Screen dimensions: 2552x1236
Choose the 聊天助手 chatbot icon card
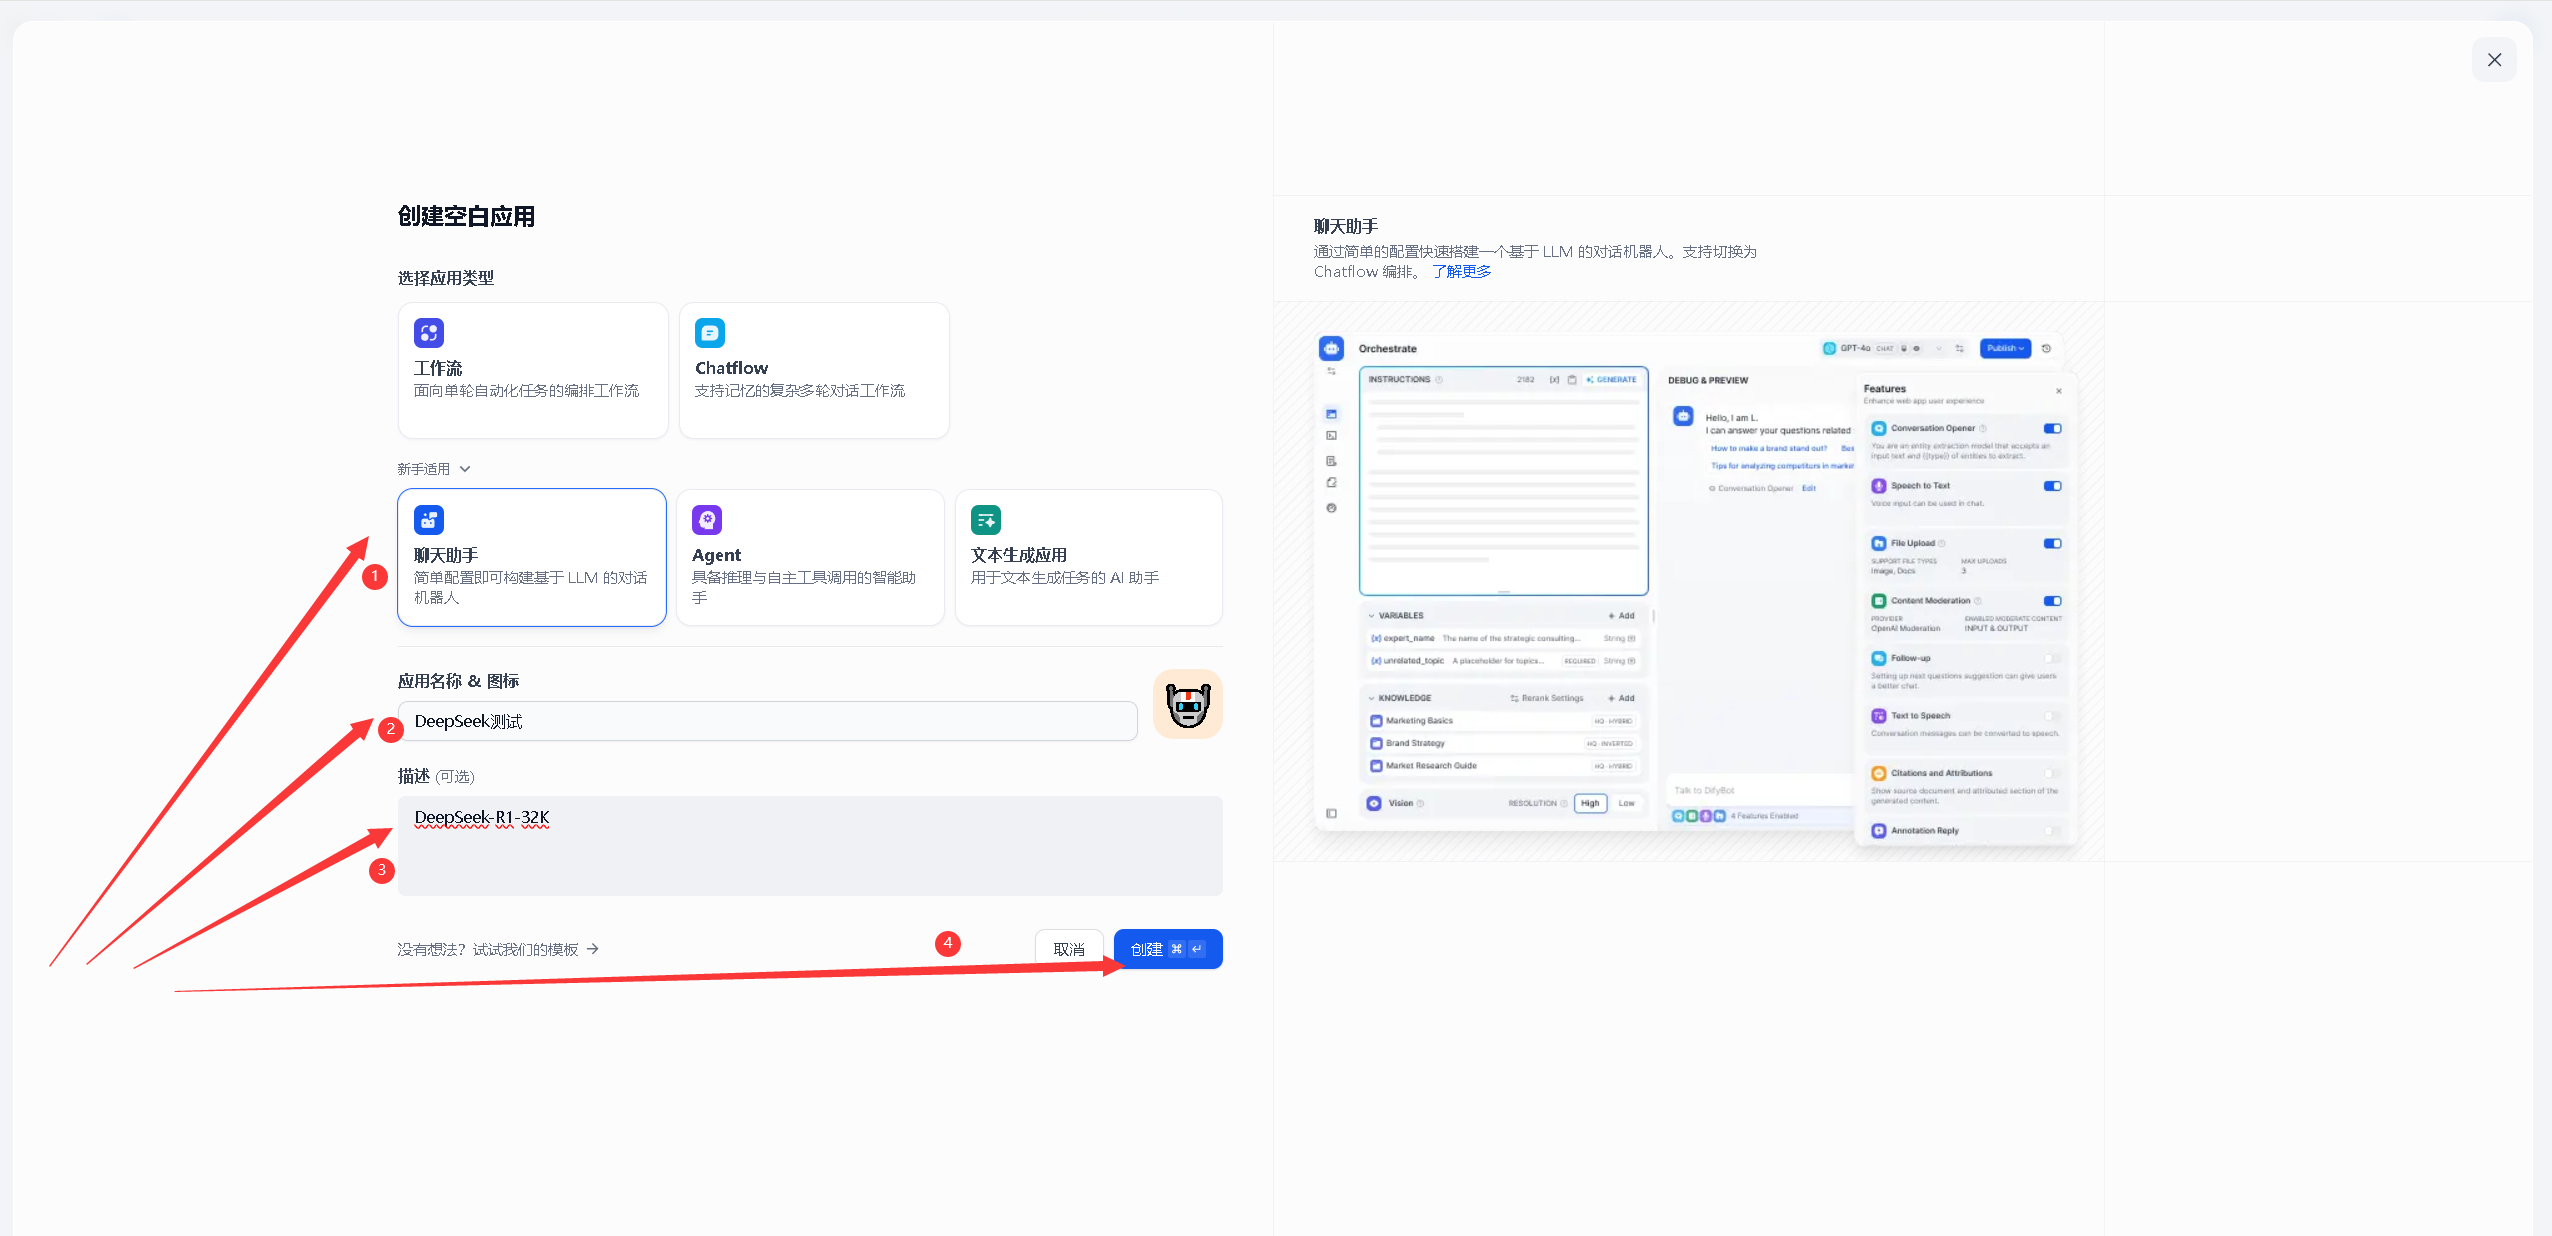click(x=429, y=520)
